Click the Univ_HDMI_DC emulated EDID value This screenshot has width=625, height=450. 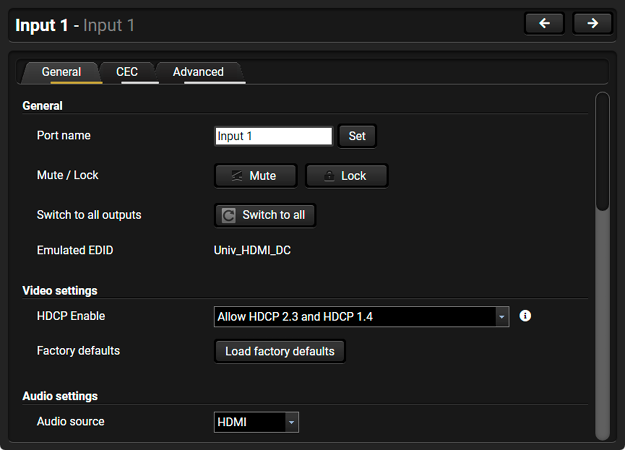(x=253, y=250)
